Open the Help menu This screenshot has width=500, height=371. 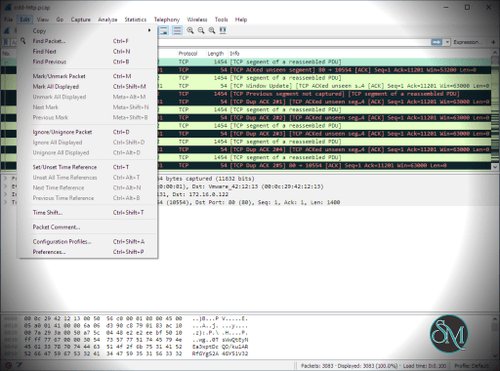tap(241, 19)
